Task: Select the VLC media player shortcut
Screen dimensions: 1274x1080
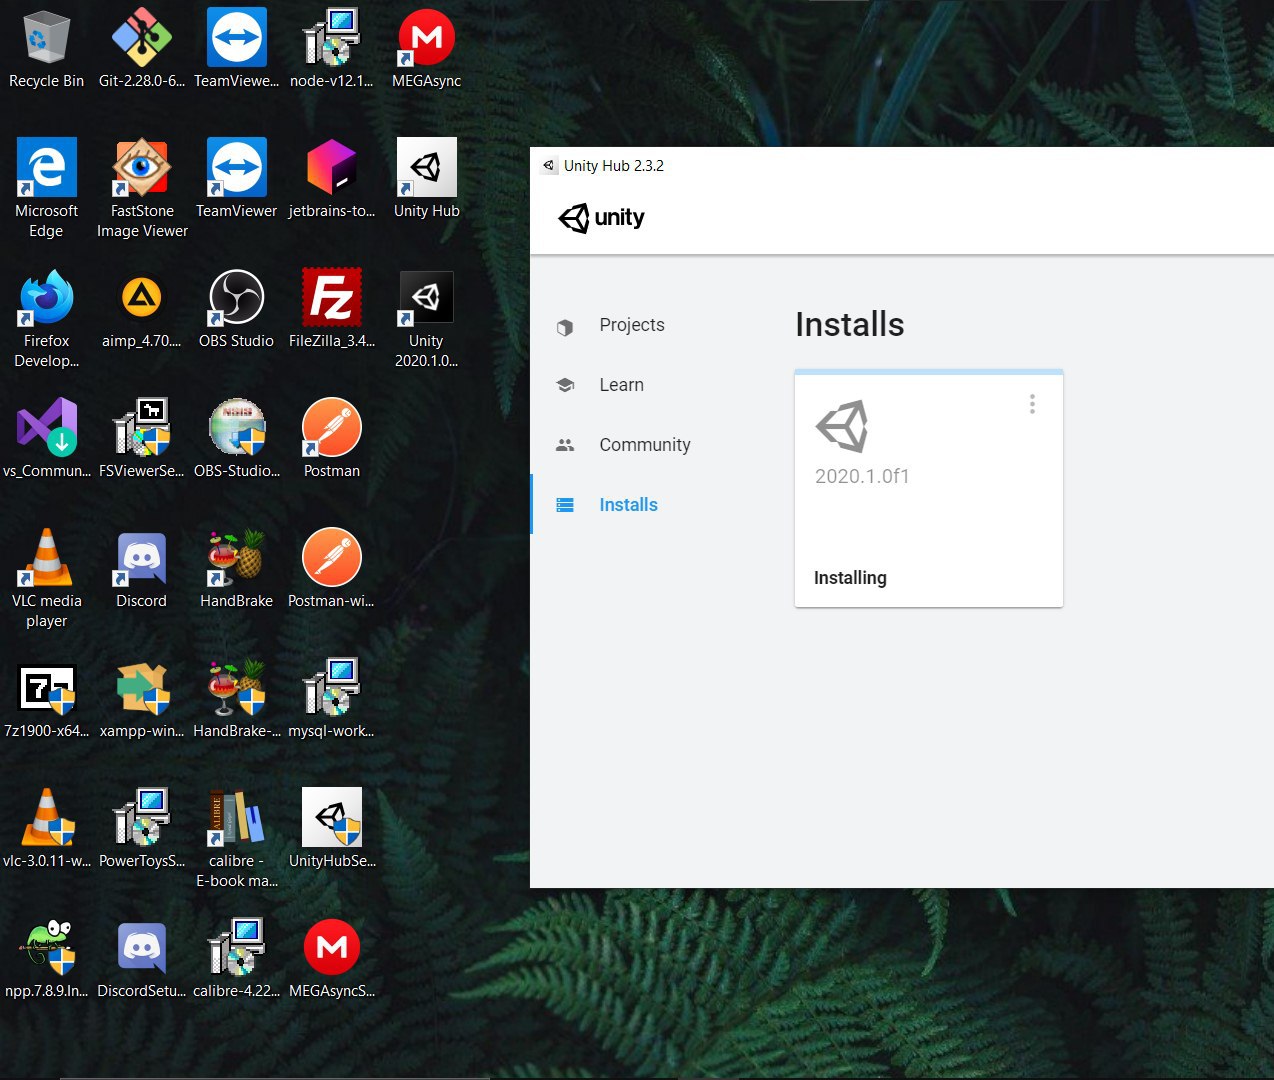Action: [x=46, y=577]
